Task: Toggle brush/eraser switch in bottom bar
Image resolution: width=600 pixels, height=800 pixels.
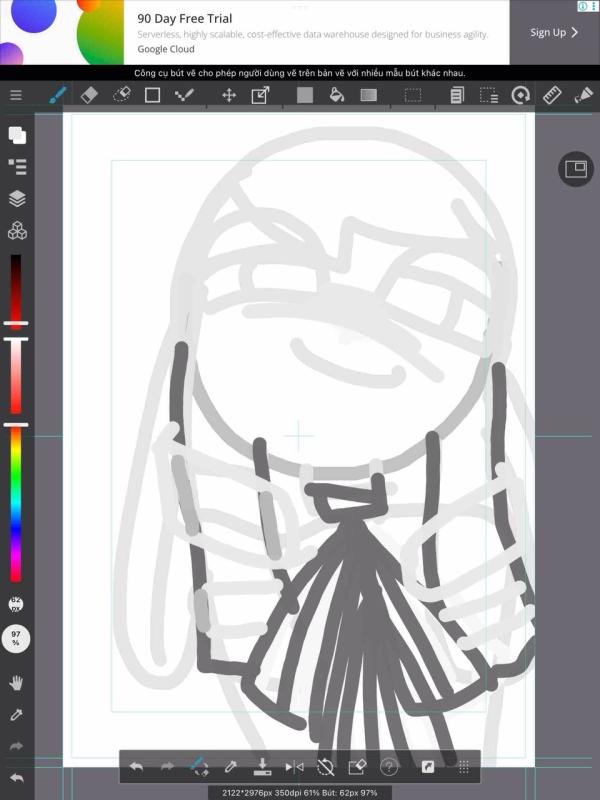Action: point(198,767)
